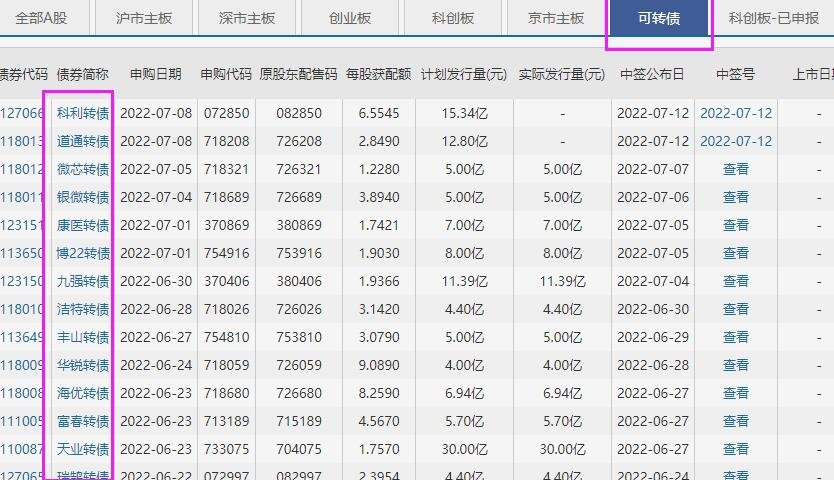The width and height of the screenshot is (834, 480).
Task: Open the 华锐转债 bond link
Action: (83, 365)
